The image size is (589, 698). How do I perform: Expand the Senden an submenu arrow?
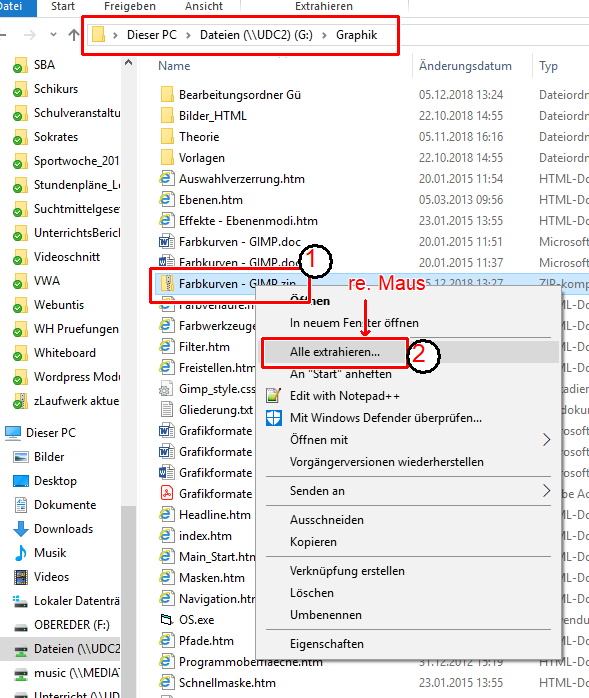(546, 491)
